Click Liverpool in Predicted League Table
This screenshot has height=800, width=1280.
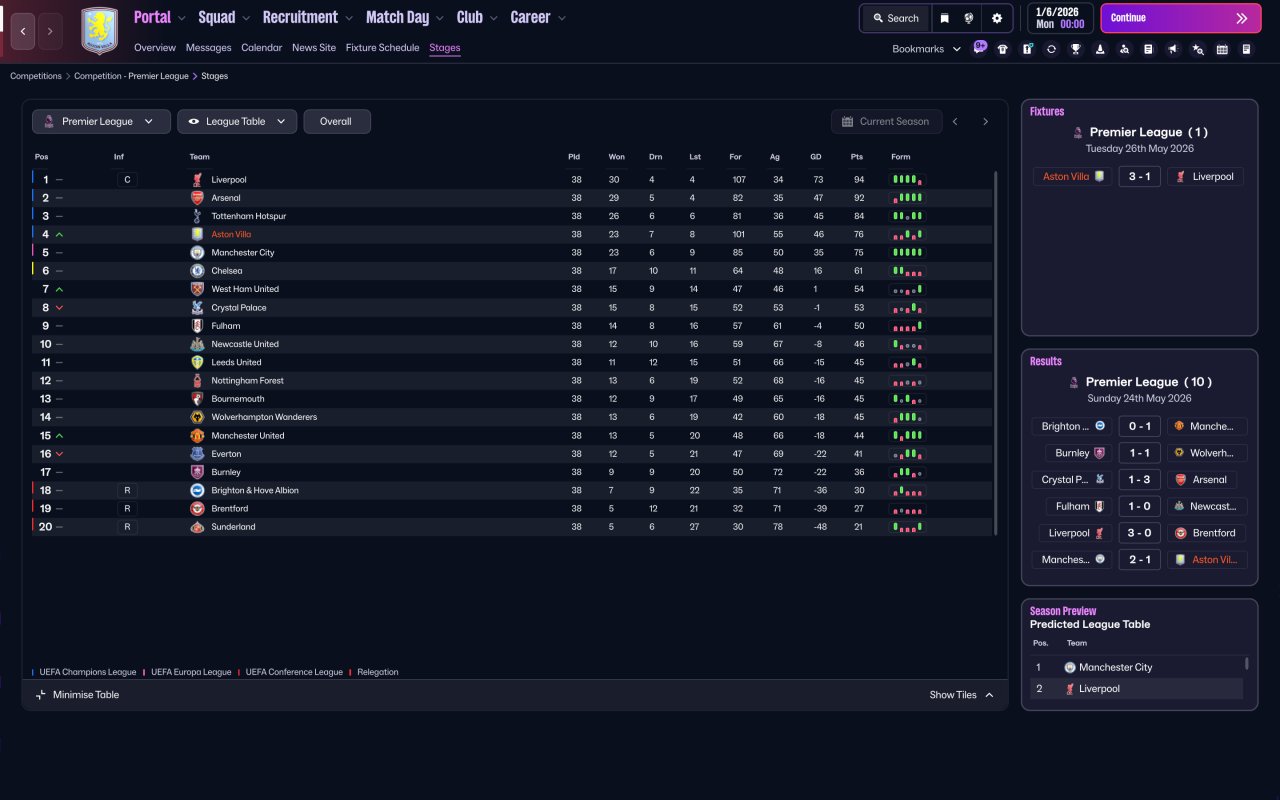(x=1100, y=689)
